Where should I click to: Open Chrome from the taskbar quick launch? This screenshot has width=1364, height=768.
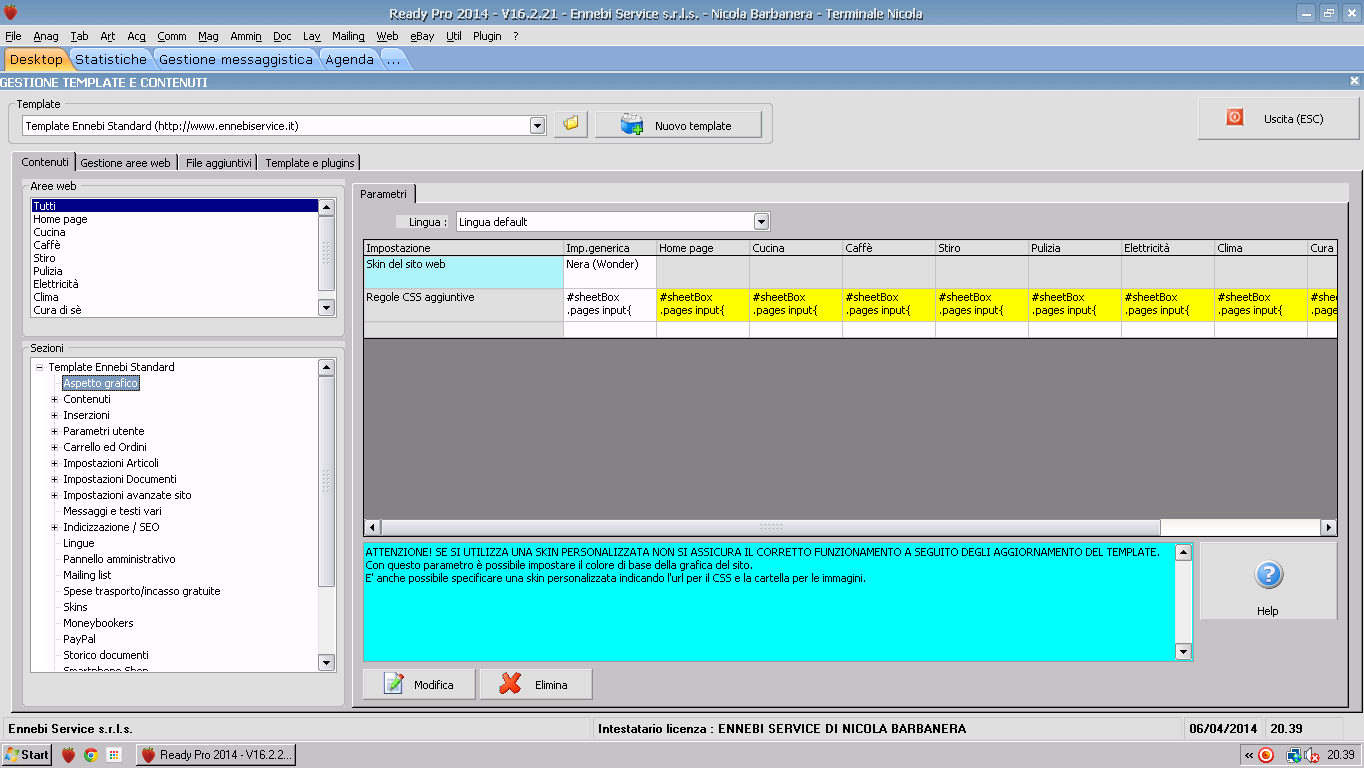[91, 755]
